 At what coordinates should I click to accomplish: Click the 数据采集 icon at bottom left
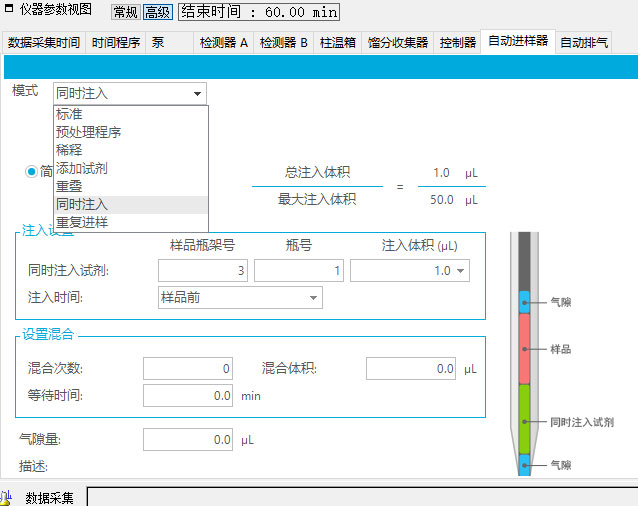coord(6,498)
